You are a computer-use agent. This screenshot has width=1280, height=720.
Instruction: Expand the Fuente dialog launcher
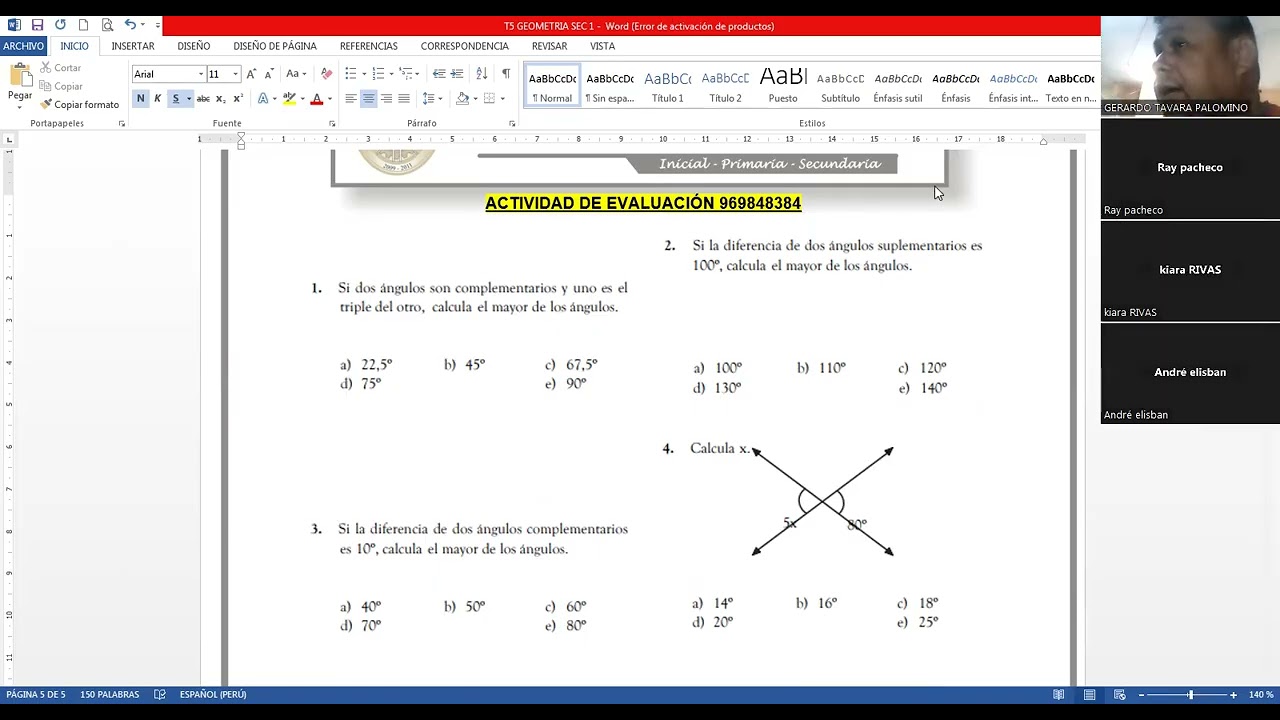coord(332,124)
